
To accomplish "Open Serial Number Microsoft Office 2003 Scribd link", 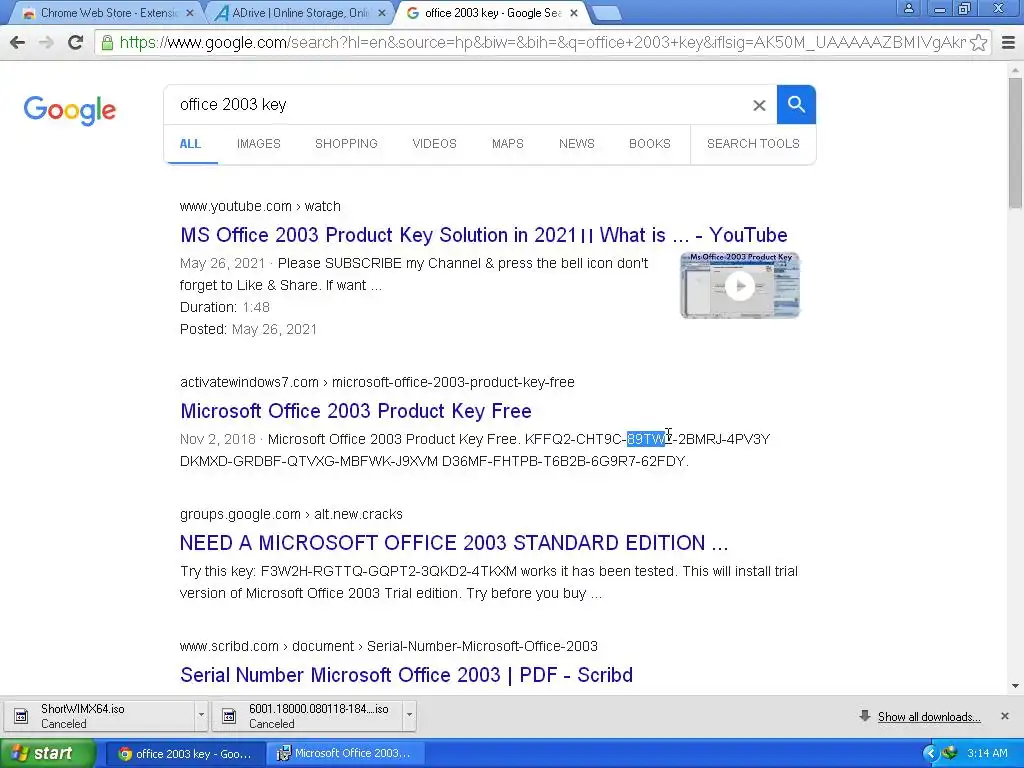I will 406,675.
